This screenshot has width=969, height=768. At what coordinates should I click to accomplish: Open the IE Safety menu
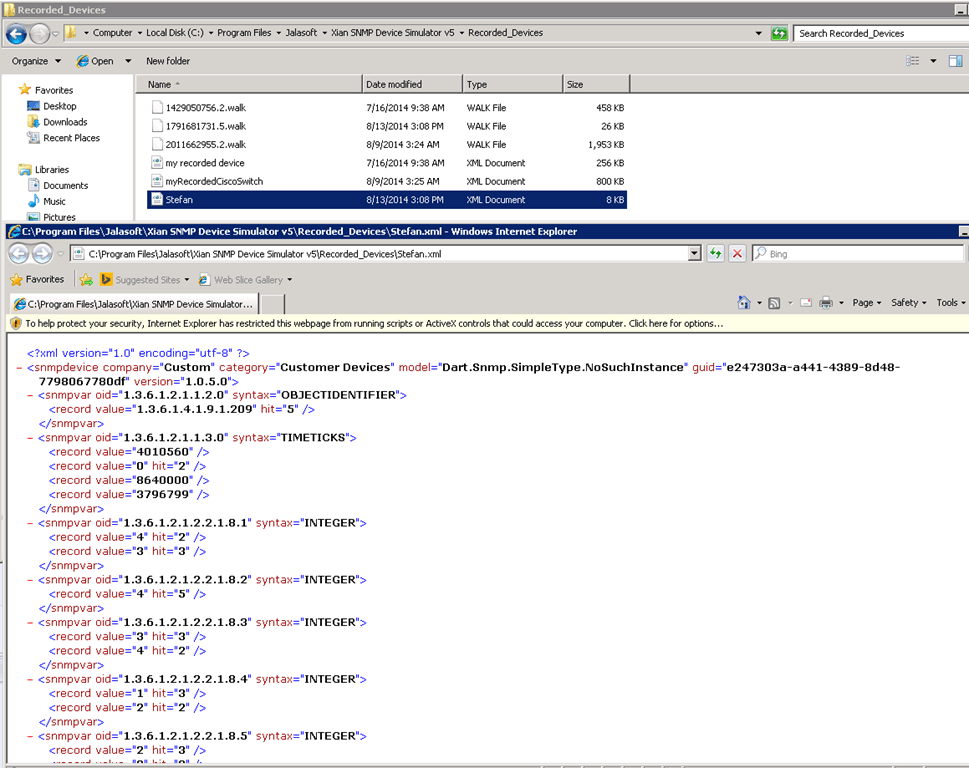tap(908, 303)
